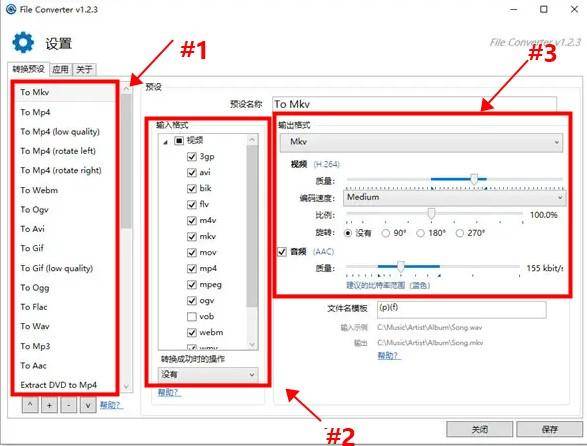The height and width of the screenshot is (446, 587).
Task: Switch to the 应用 tab
Action: (x=61, y=69)
